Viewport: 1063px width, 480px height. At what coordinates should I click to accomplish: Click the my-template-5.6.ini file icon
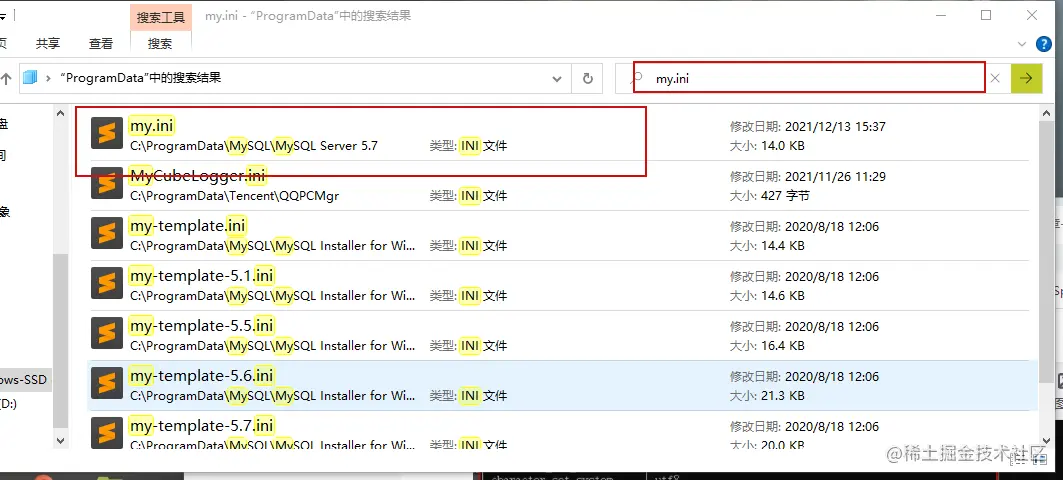(107, 384)
